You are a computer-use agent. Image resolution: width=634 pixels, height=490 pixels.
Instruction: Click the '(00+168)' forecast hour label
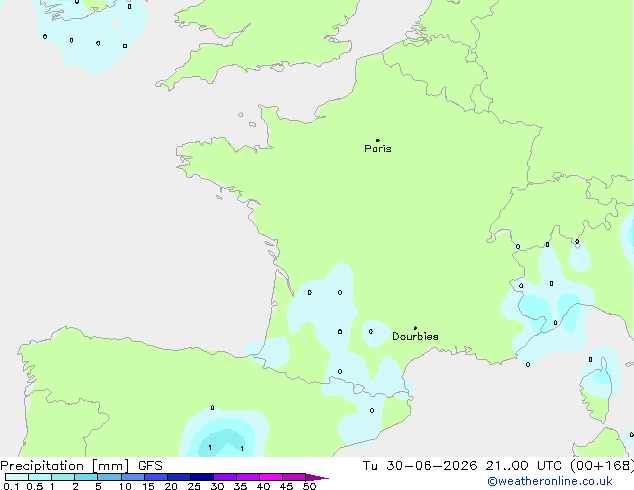click(602, 466)
